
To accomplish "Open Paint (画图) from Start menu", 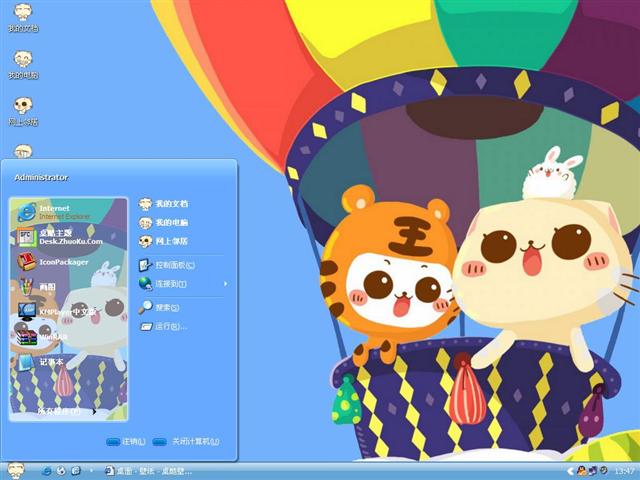I will pyautogui.click(x=69, y=287).
